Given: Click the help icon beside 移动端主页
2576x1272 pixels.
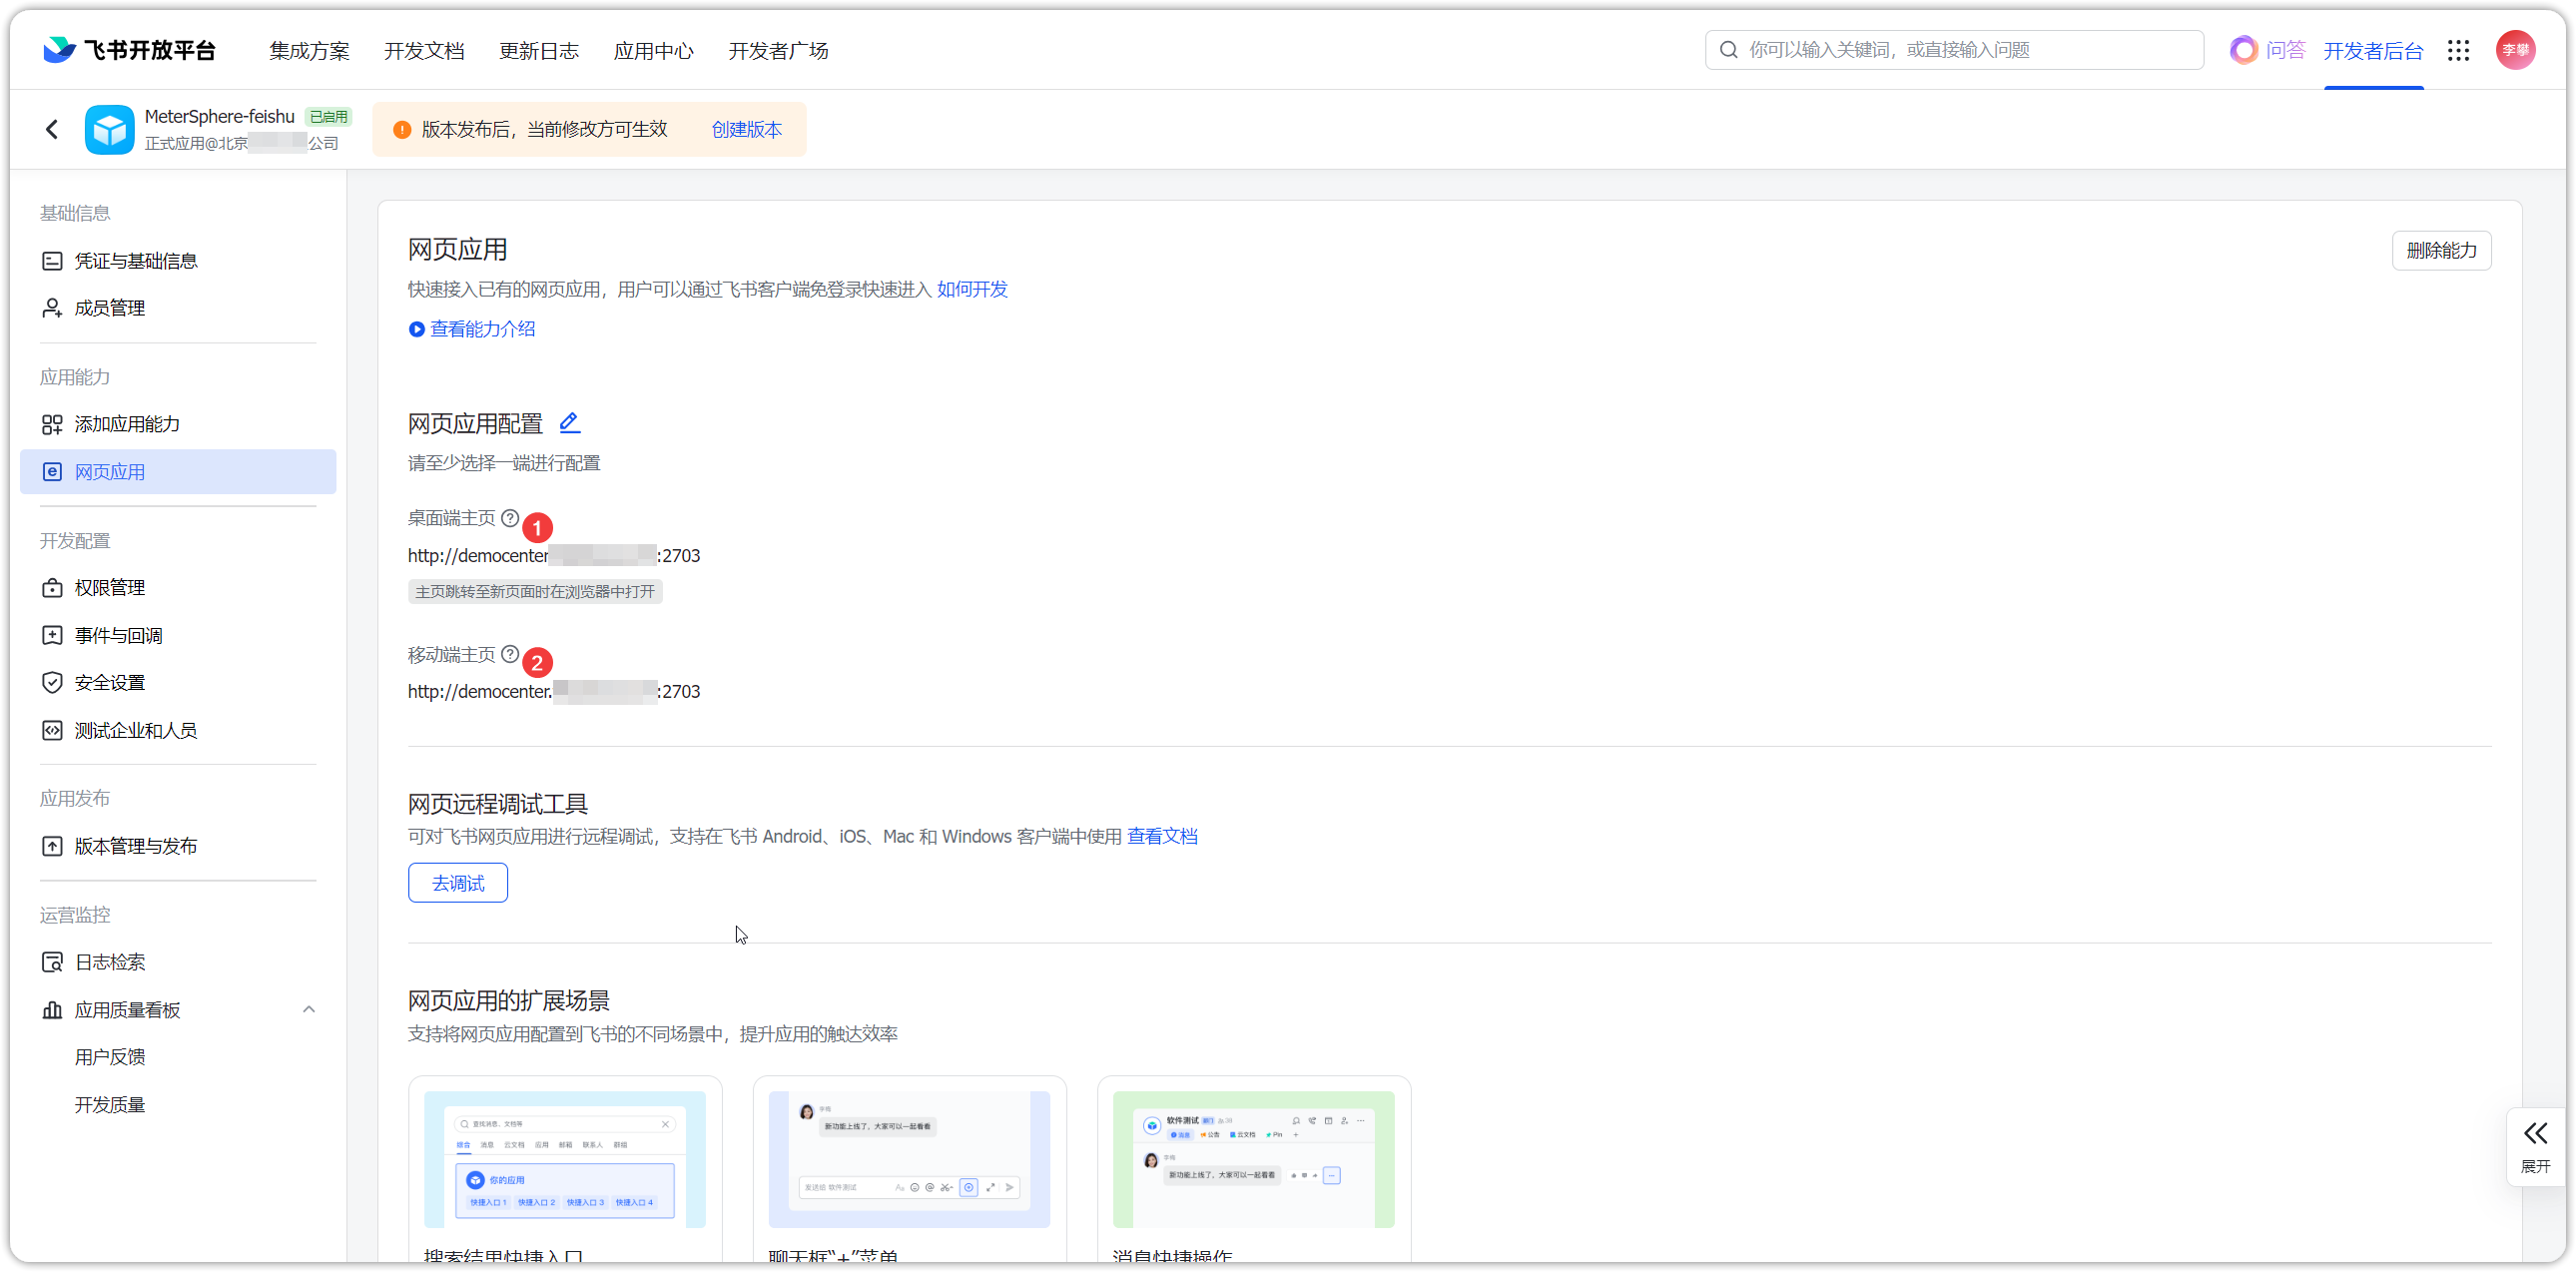Looking at the screenshot, I should (x=510, y=654).
